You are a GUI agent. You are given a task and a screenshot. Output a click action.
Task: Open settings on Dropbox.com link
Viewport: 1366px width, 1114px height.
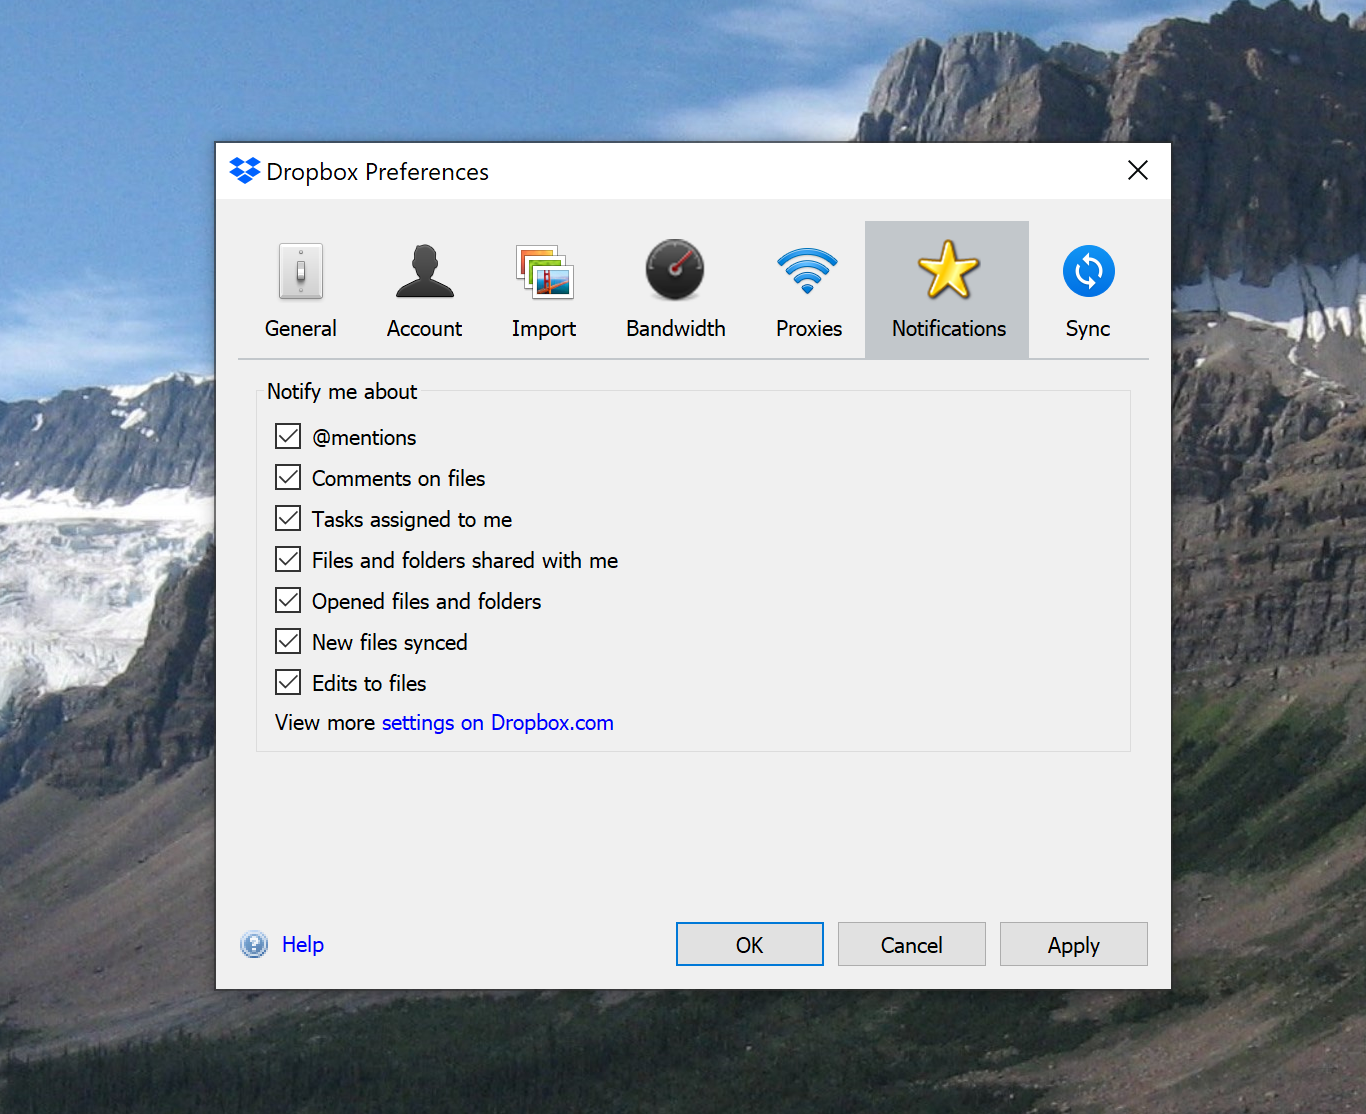click(498, 723)
